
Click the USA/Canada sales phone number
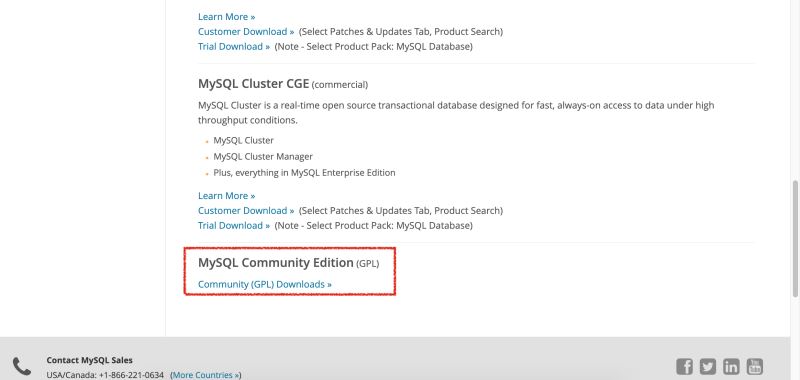pyautogui.click(x=131, y=375)
